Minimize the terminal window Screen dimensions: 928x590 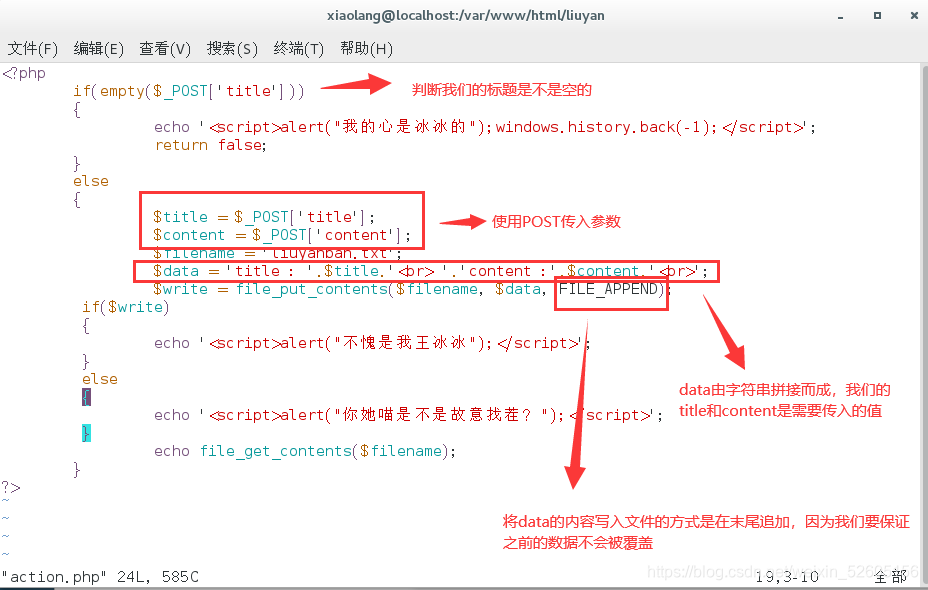pyautogui.click(x=840, y=16)
